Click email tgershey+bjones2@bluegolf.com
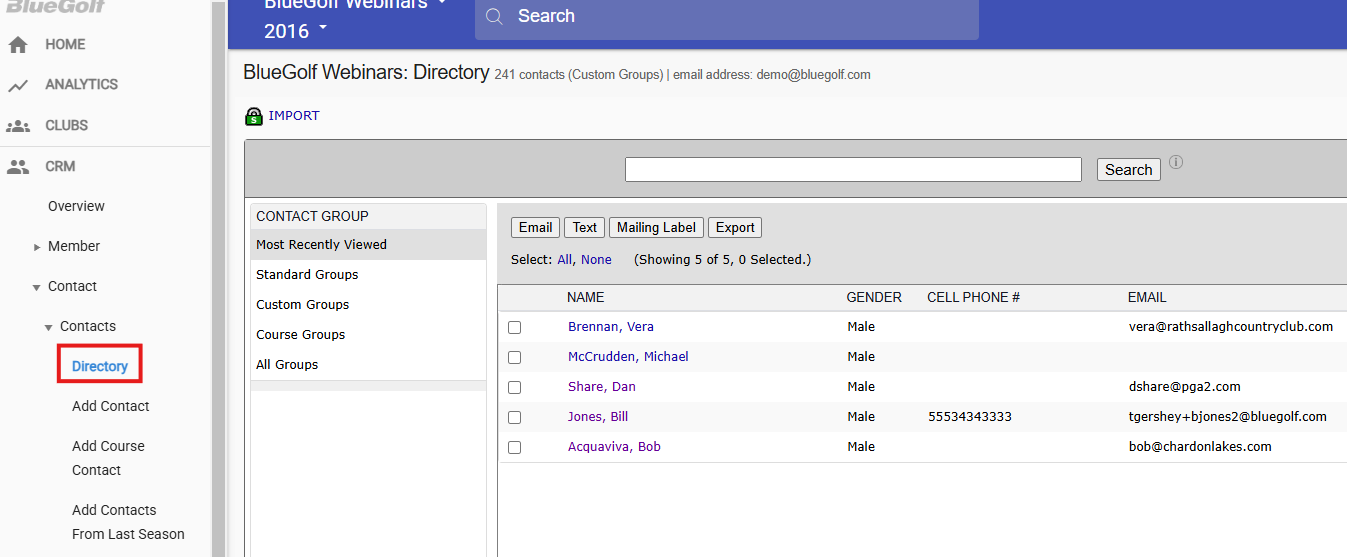 coord(1228,417)
